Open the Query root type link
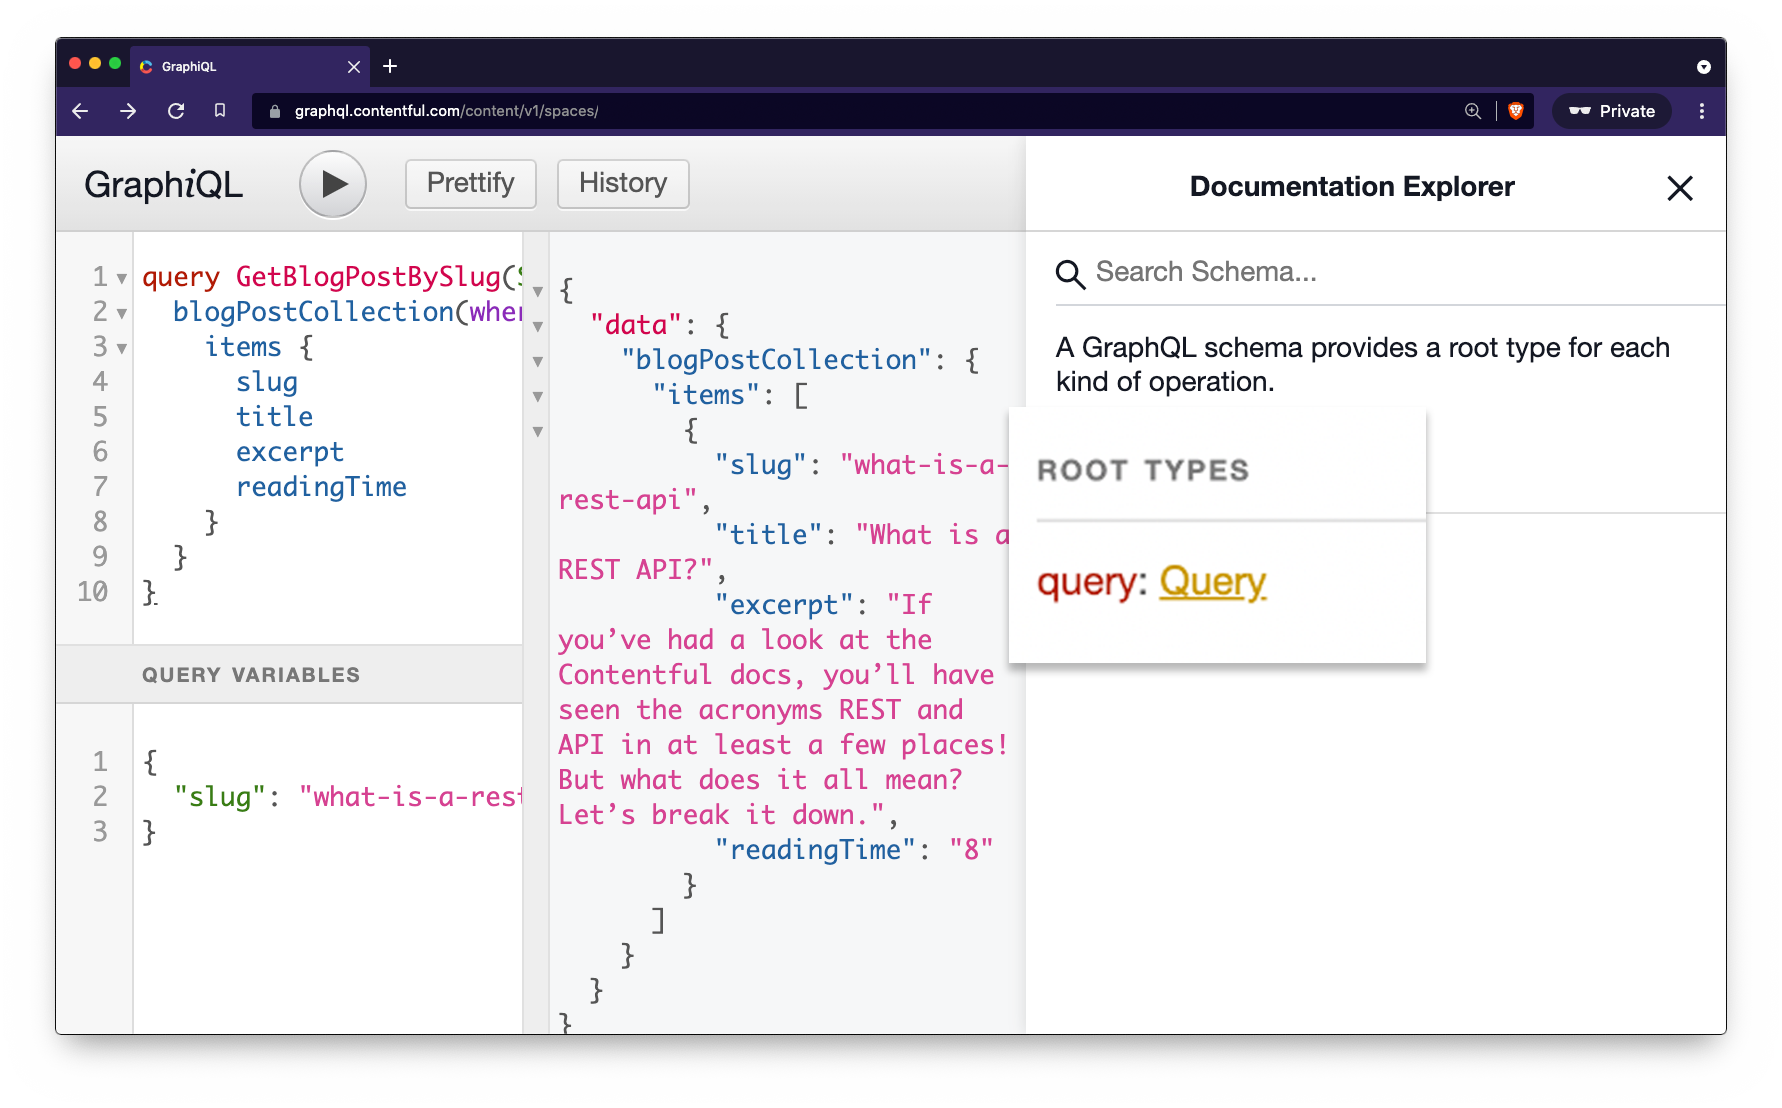This screenshot has height=1108, width=1782. [1212, 582]
